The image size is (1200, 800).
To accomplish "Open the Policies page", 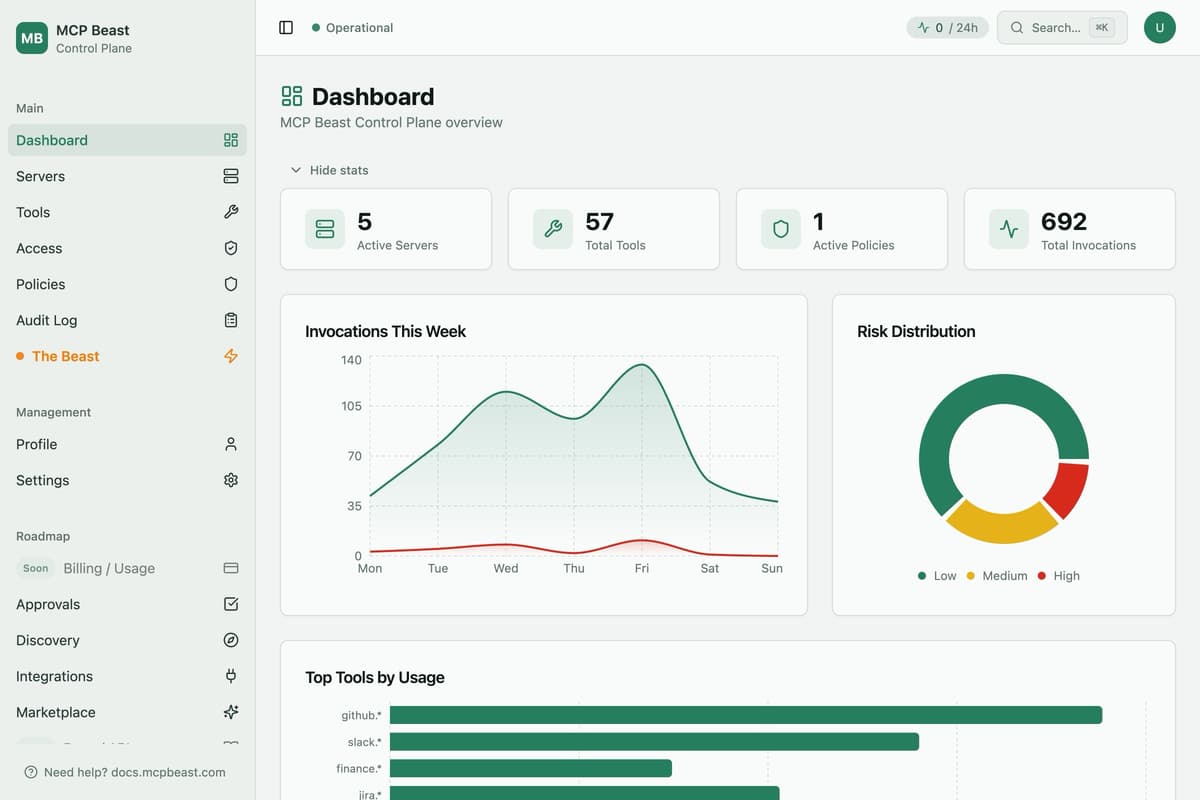I will 127,284.
